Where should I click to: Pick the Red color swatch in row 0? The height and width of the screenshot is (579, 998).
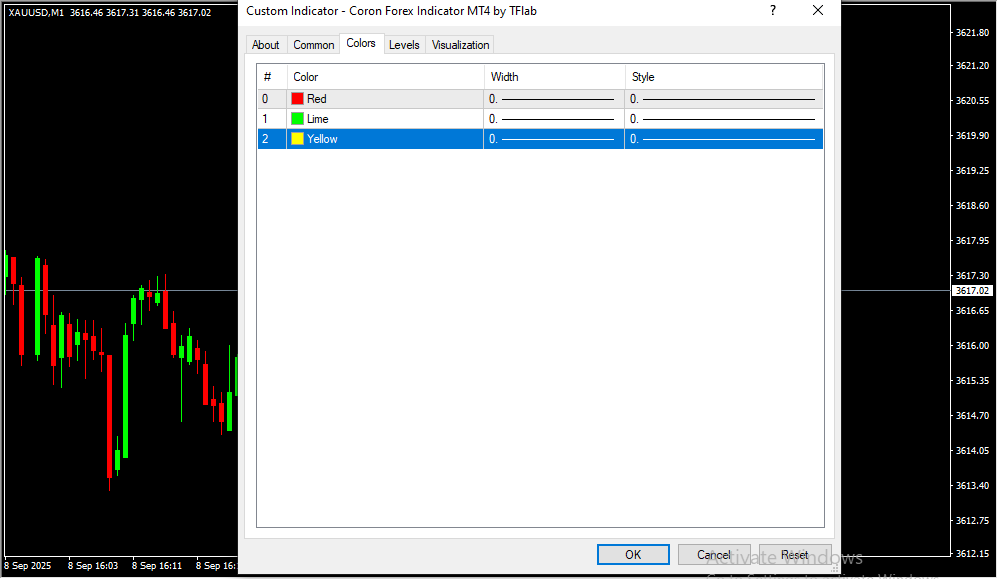click(x=297, y=99)
